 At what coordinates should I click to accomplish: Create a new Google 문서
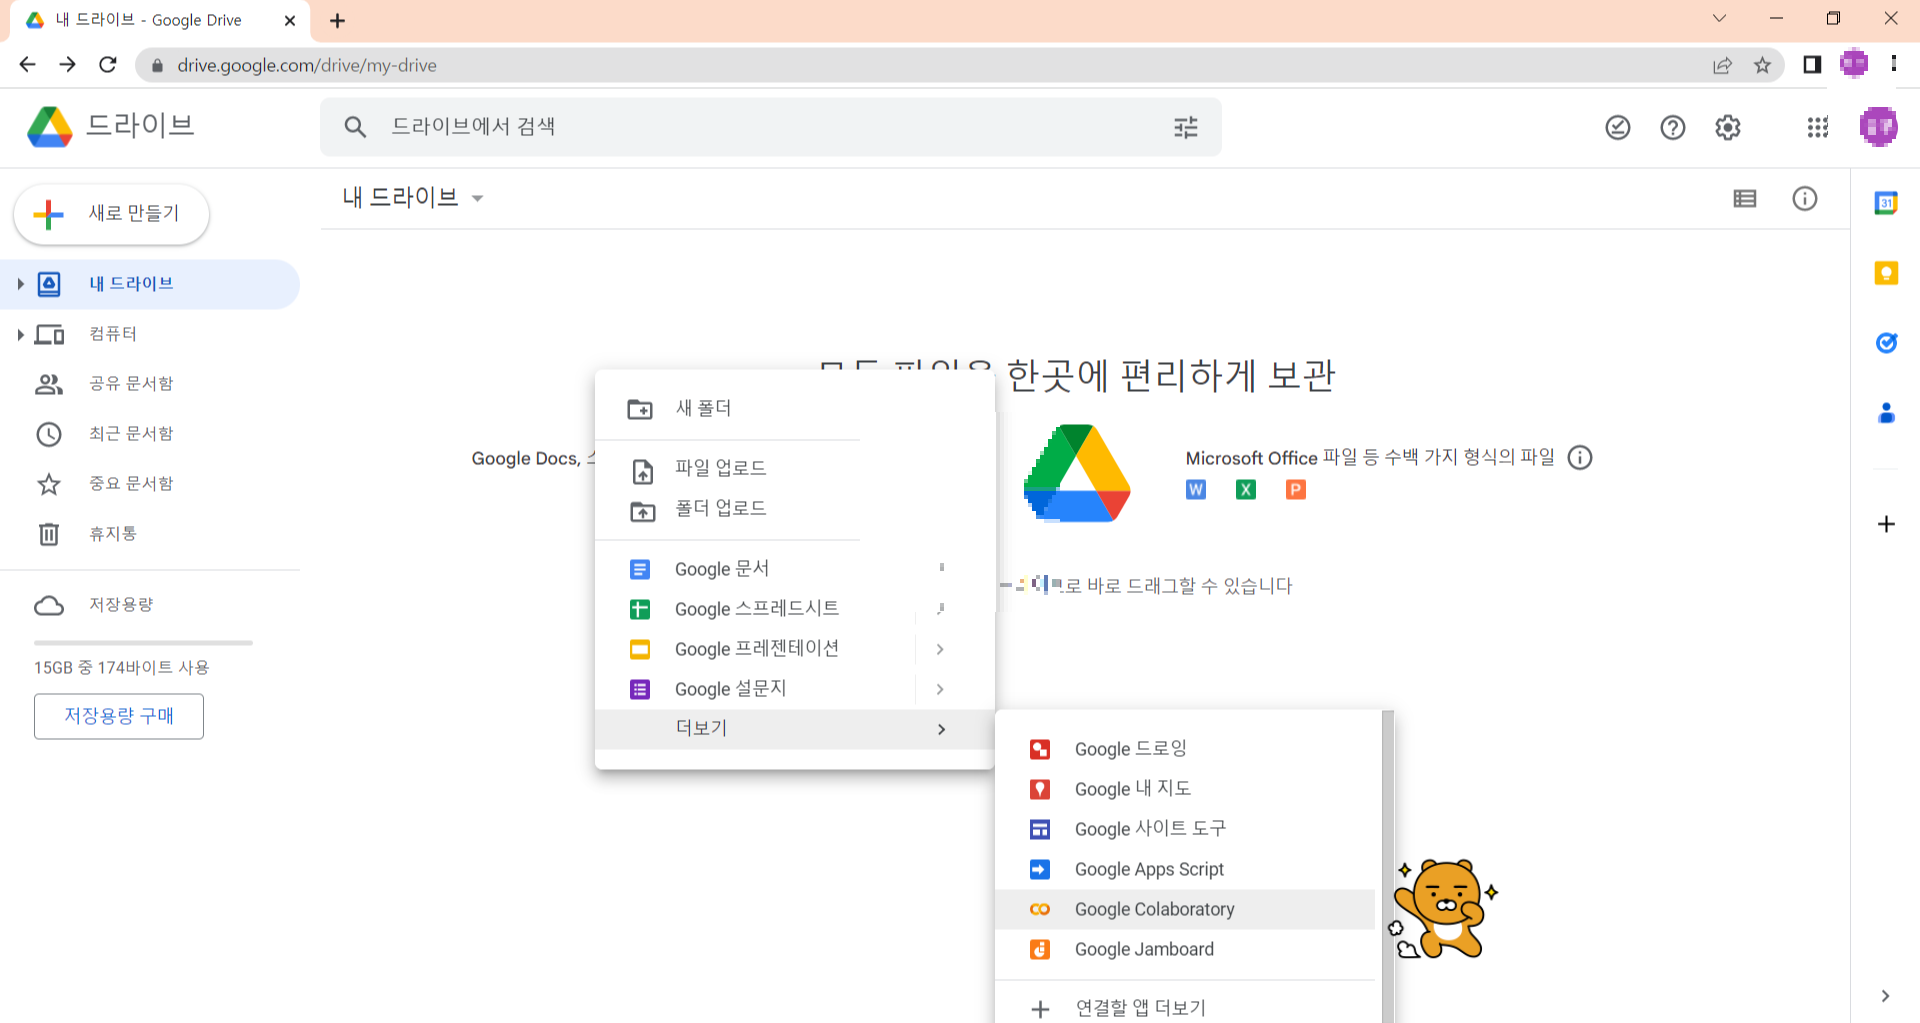point(755,569)
